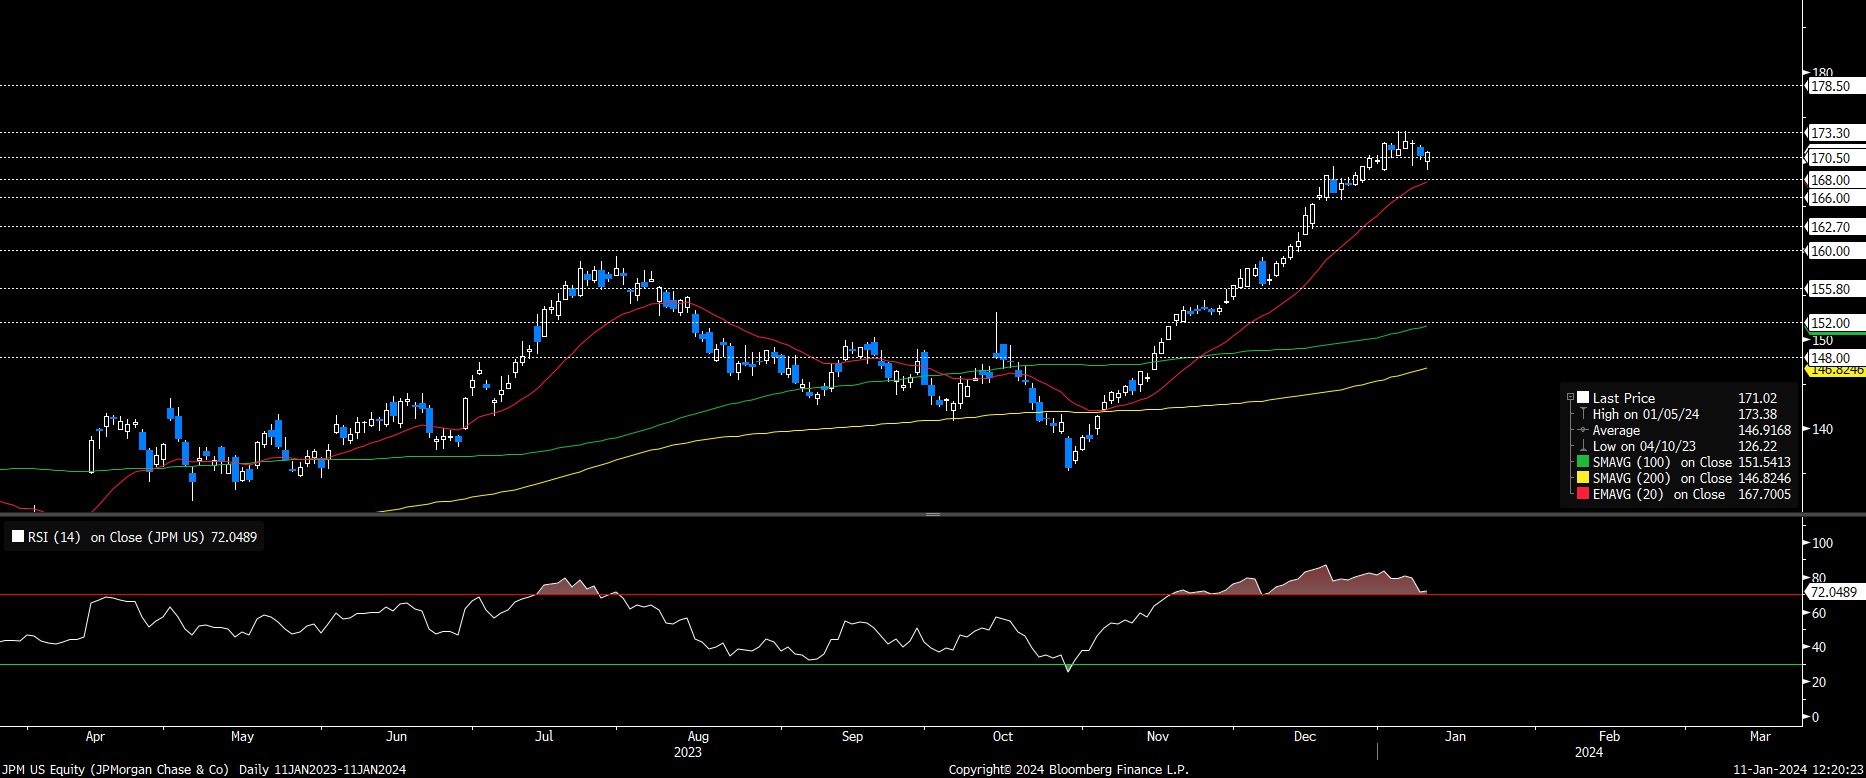Viewport: 1866px width, 778px height.
Task: Click the Average marker icon in legend
Action: [x=1583, y=430]
